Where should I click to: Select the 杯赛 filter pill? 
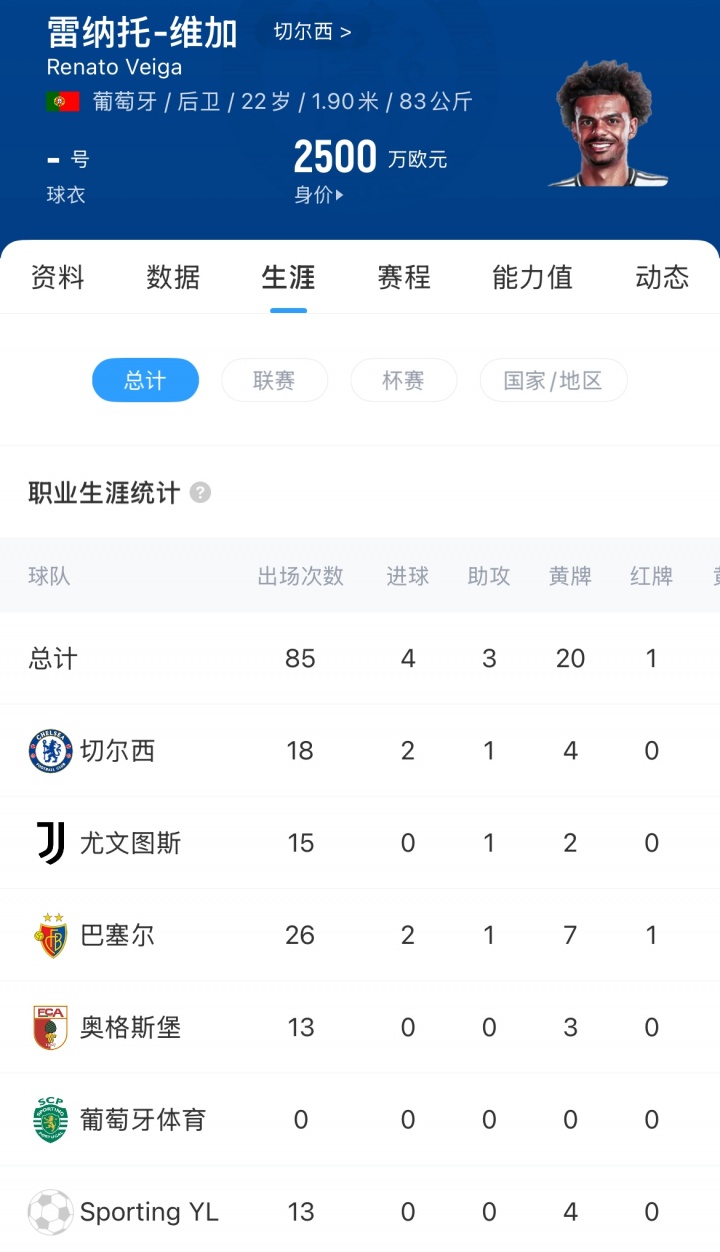tap(403, 380)
